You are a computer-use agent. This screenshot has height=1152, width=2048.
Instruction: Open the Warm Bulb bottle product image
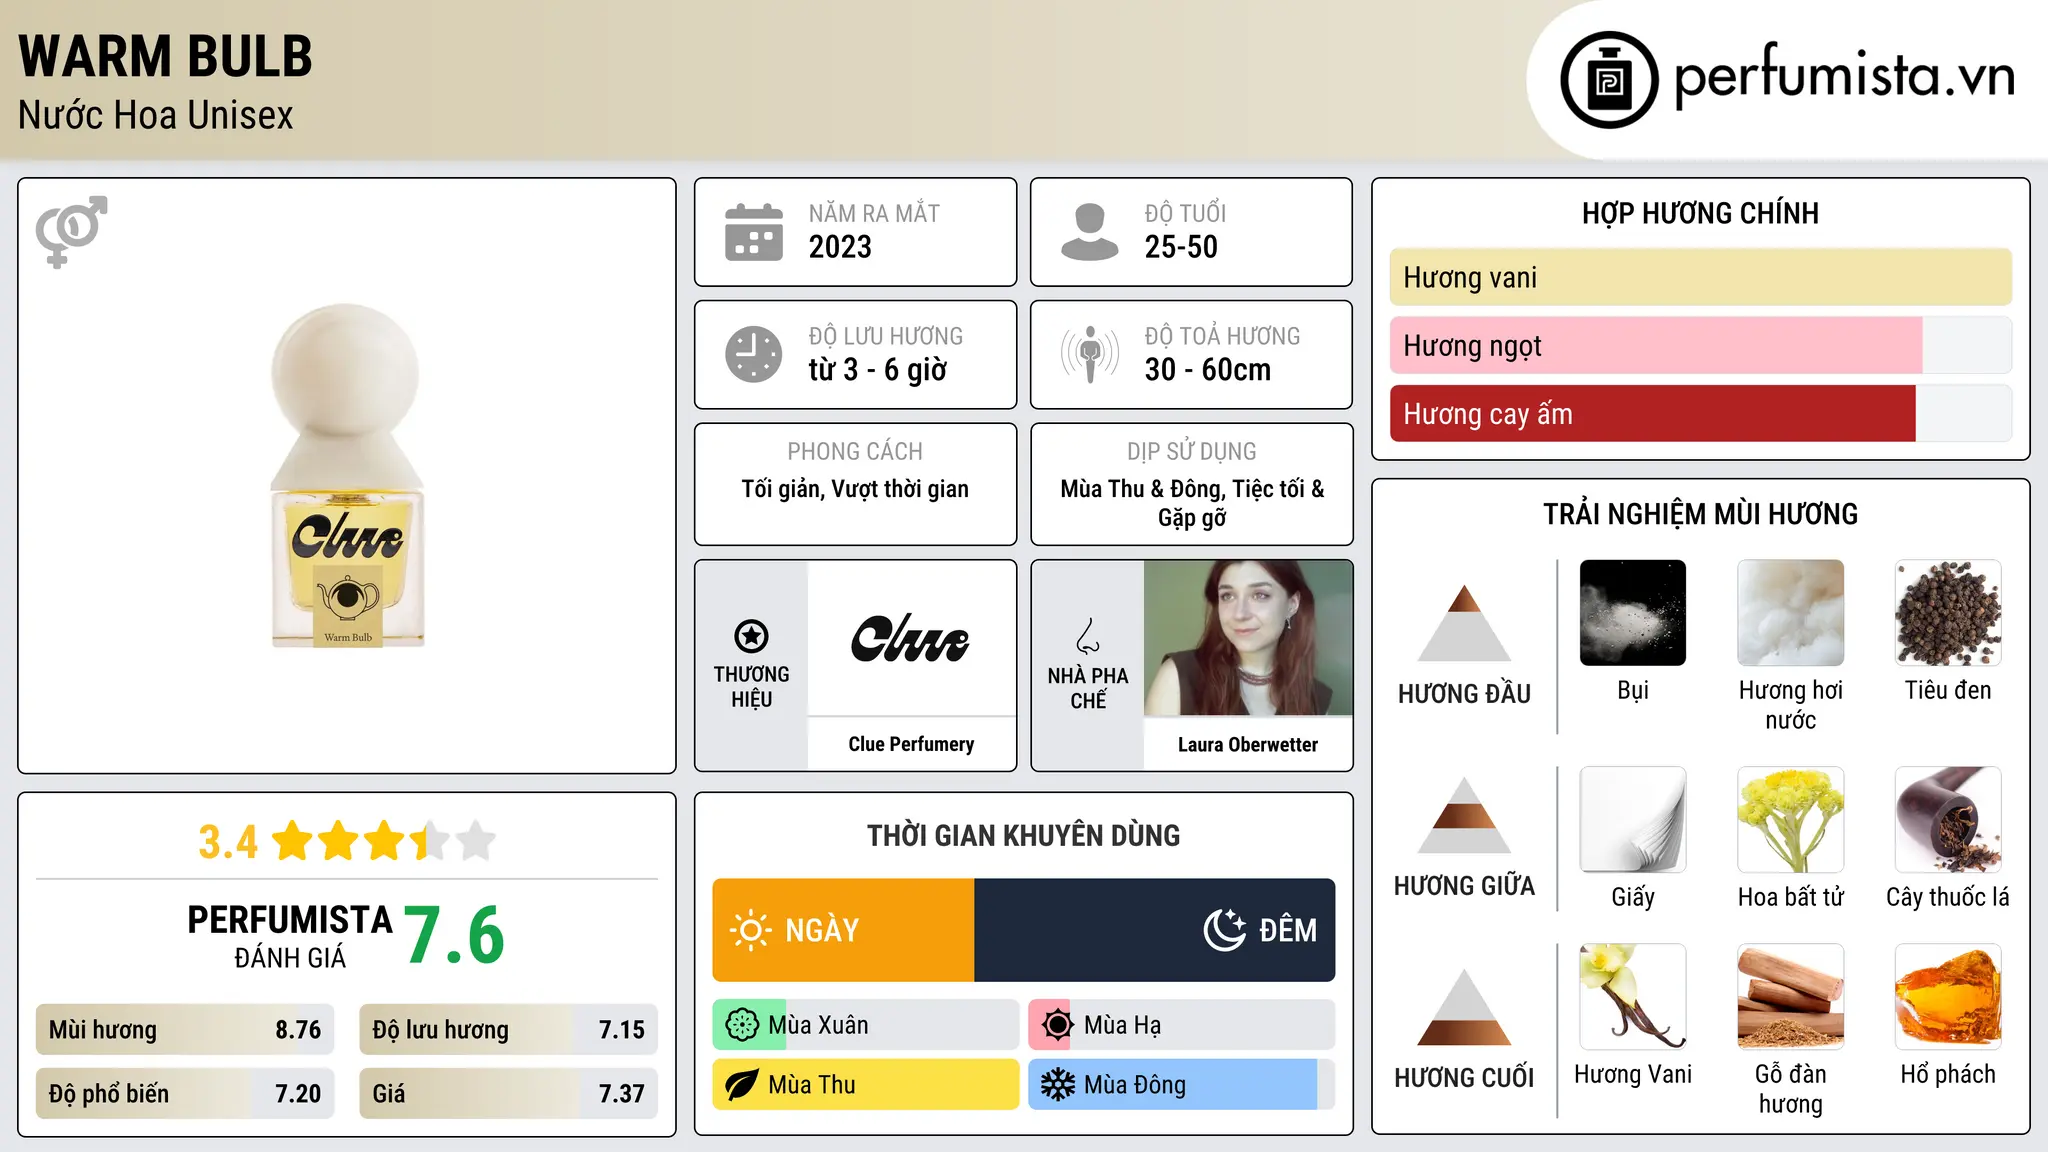348,476
